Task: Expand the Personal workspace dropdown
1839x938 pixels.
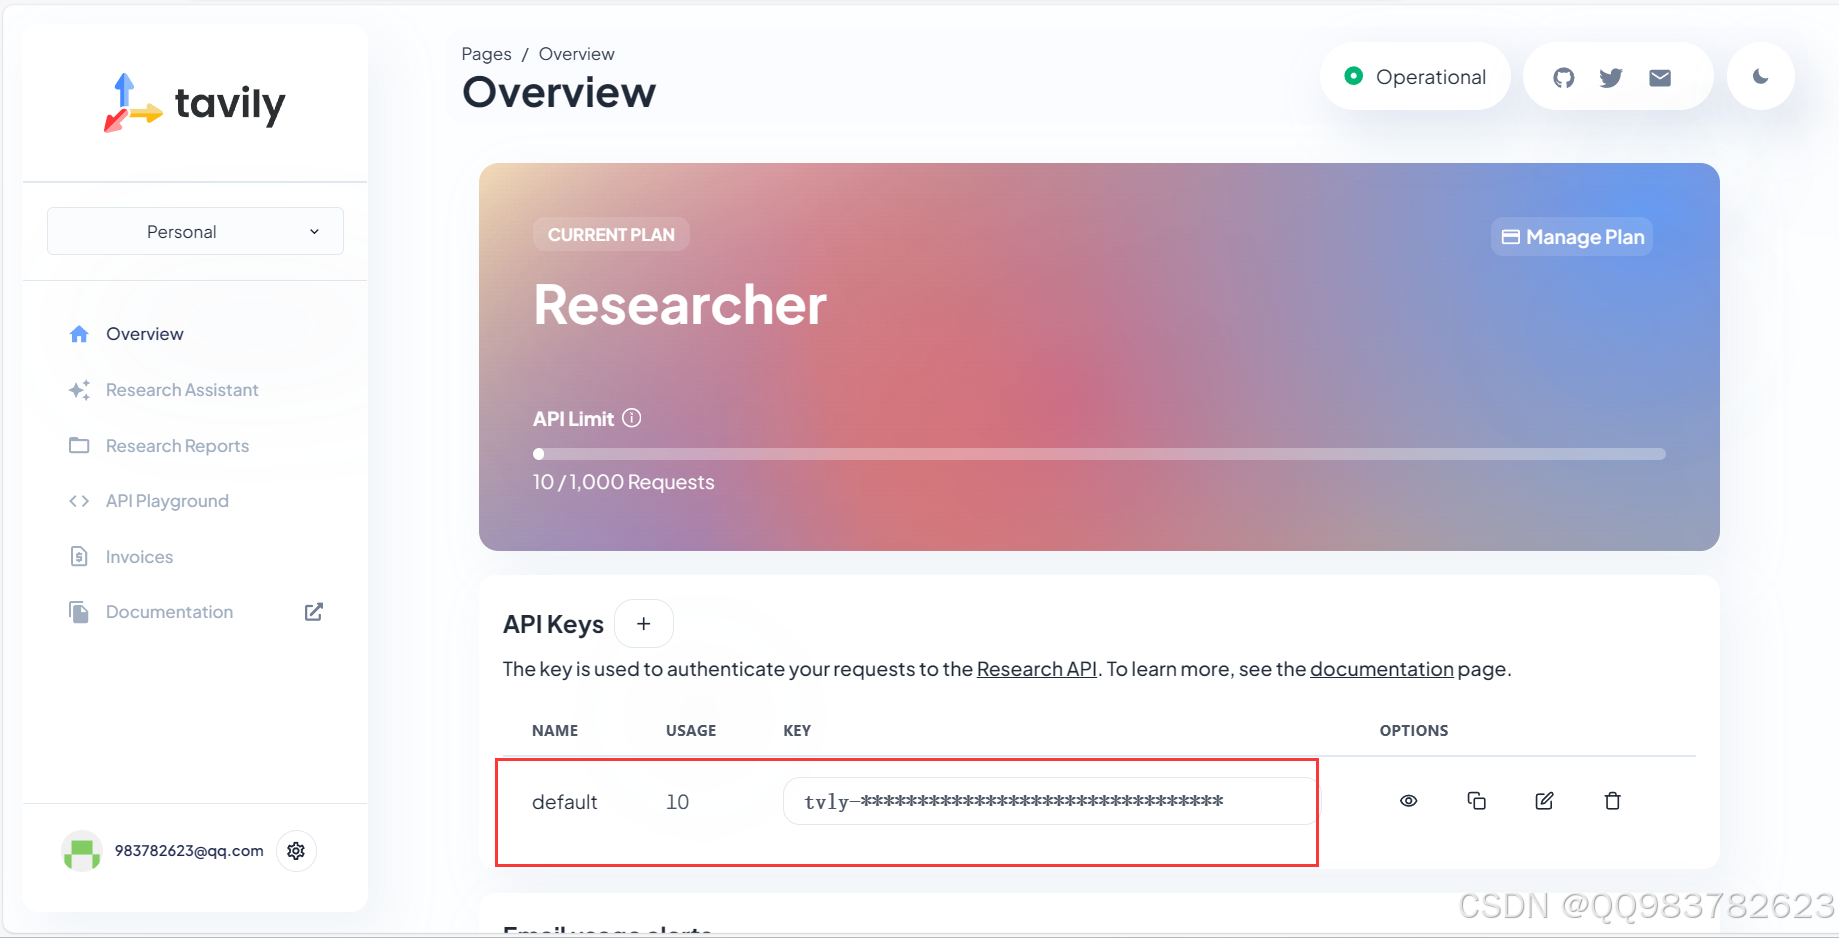Action: (x=194, y=231)
